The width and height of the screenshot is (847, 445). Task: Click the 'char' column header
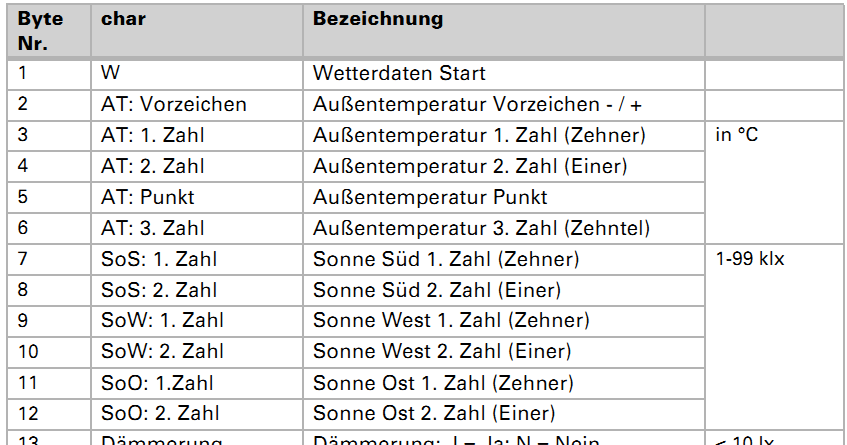pos(124,20)
